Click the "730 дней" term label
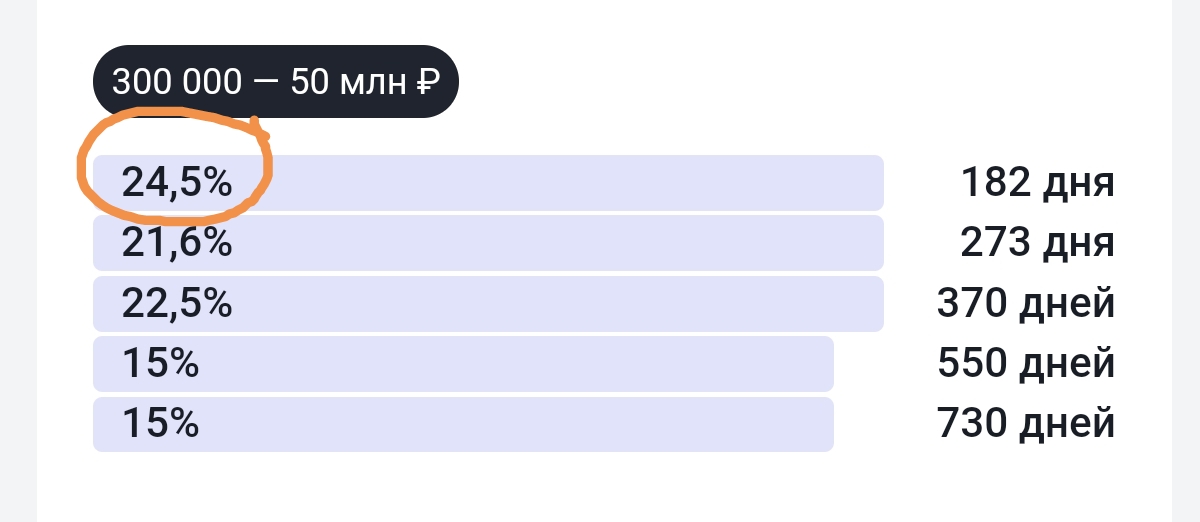1200x522 pixels. coord(1026,425)
